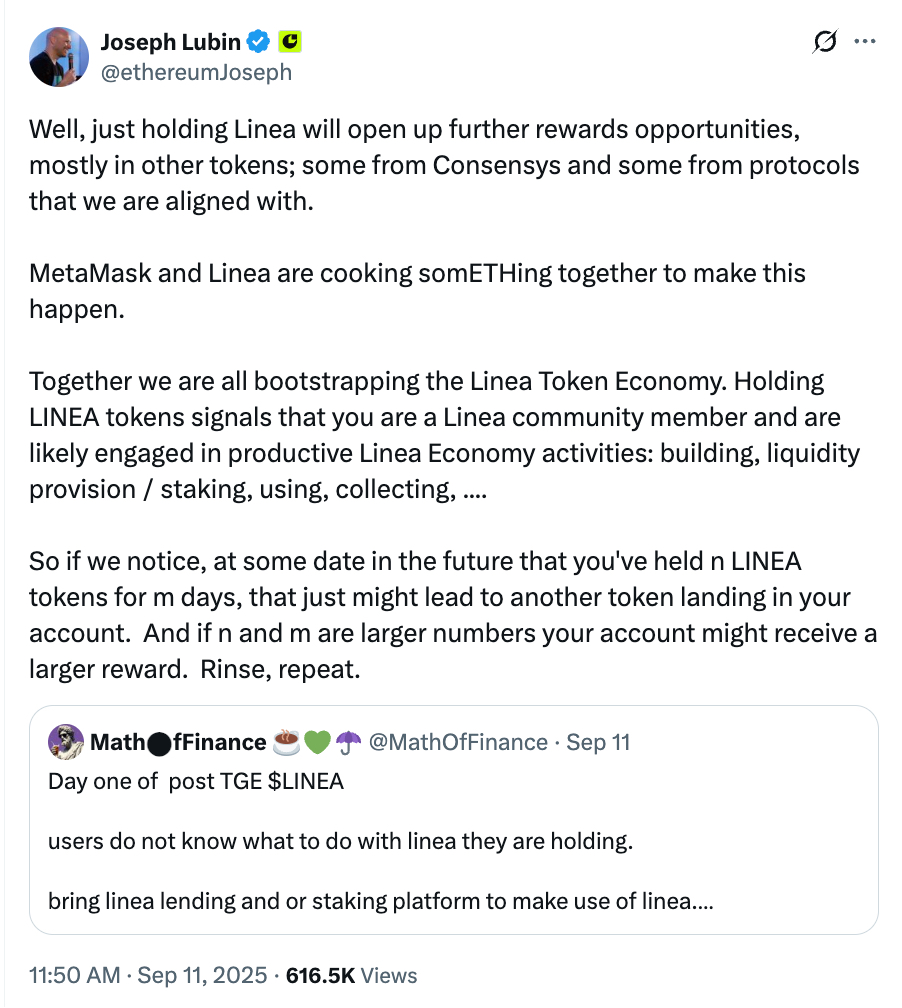Click the @MathOfFinance handle
Image resolution: width=902 pixels, height=1008 pixels.
tap(458, 742)
